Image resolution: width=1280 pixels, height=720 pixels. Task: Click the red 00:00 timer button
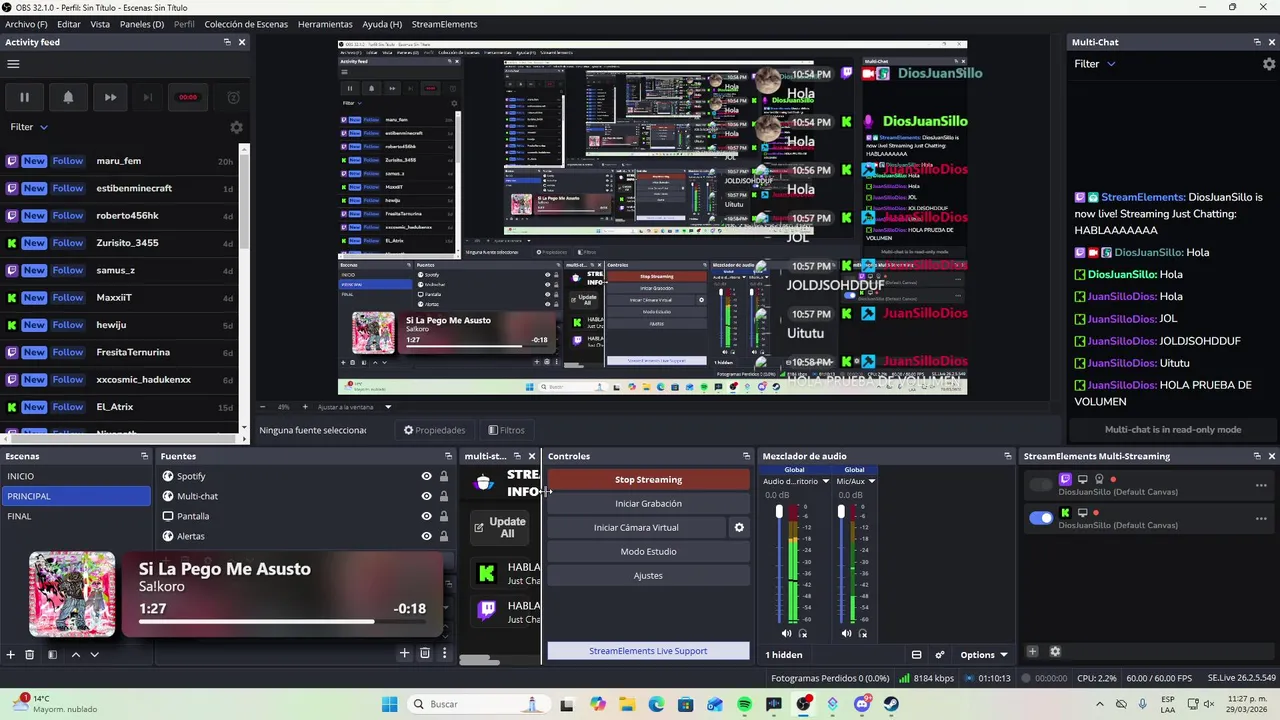point(188,97)
